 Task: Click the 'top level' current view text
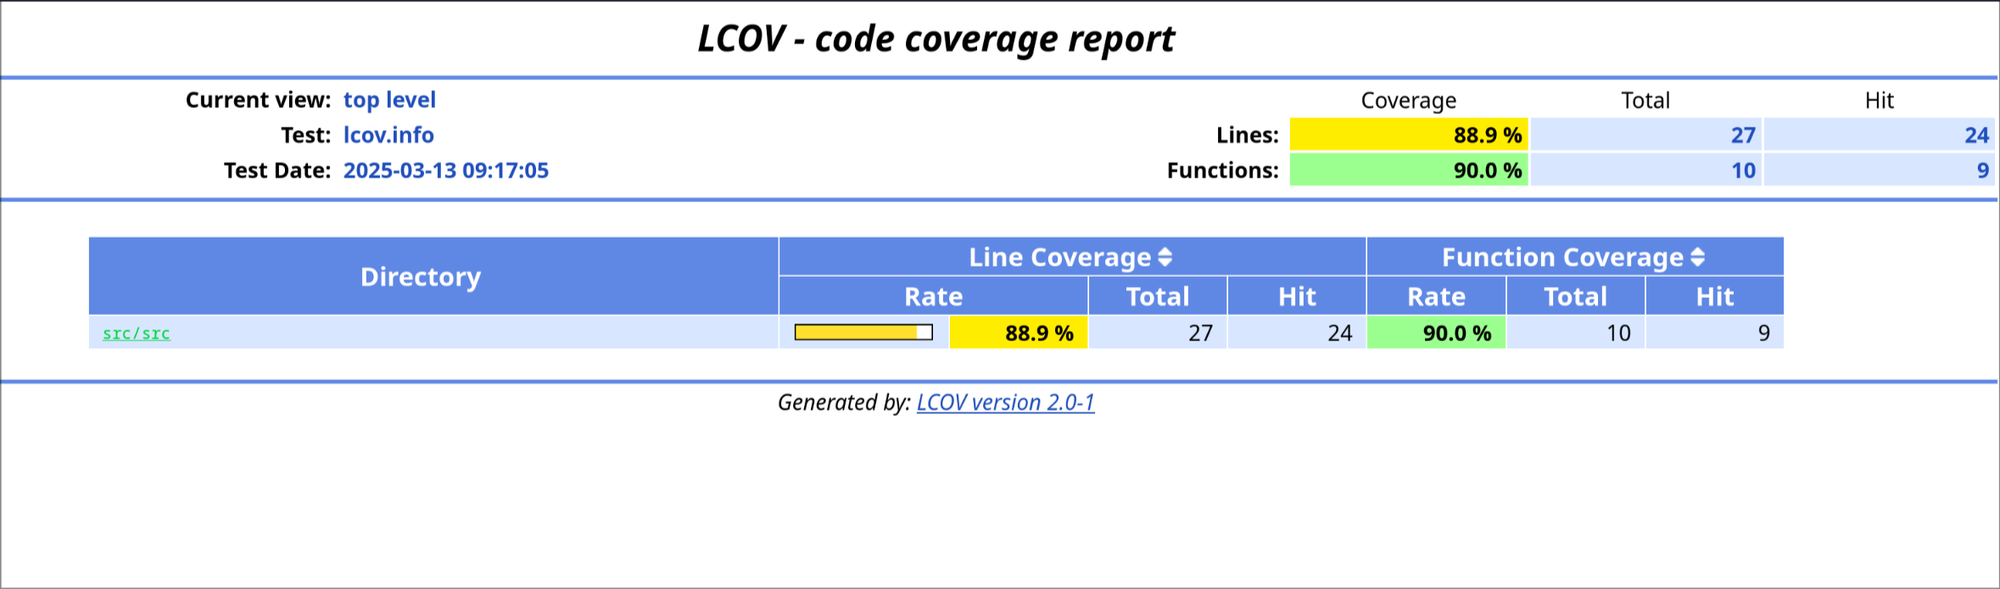point(389,100)
